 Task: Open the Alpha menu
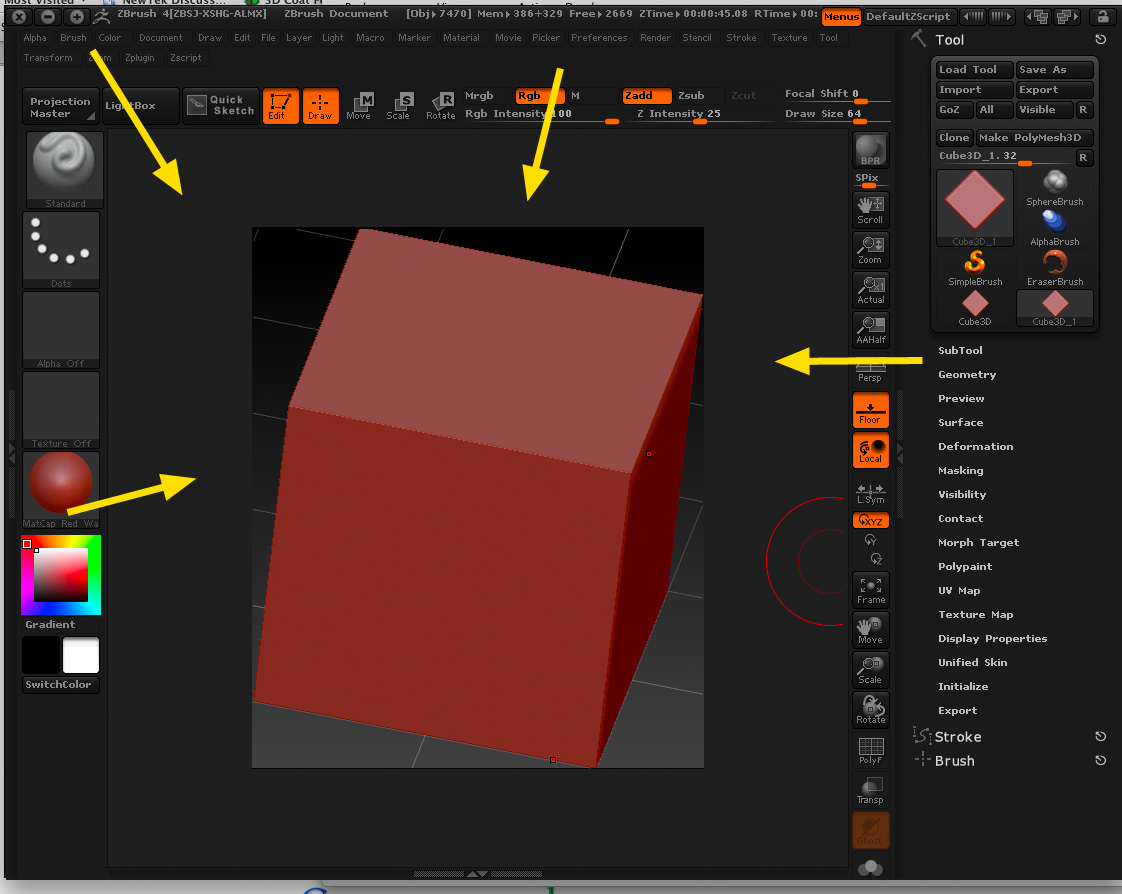pos(34,37)
